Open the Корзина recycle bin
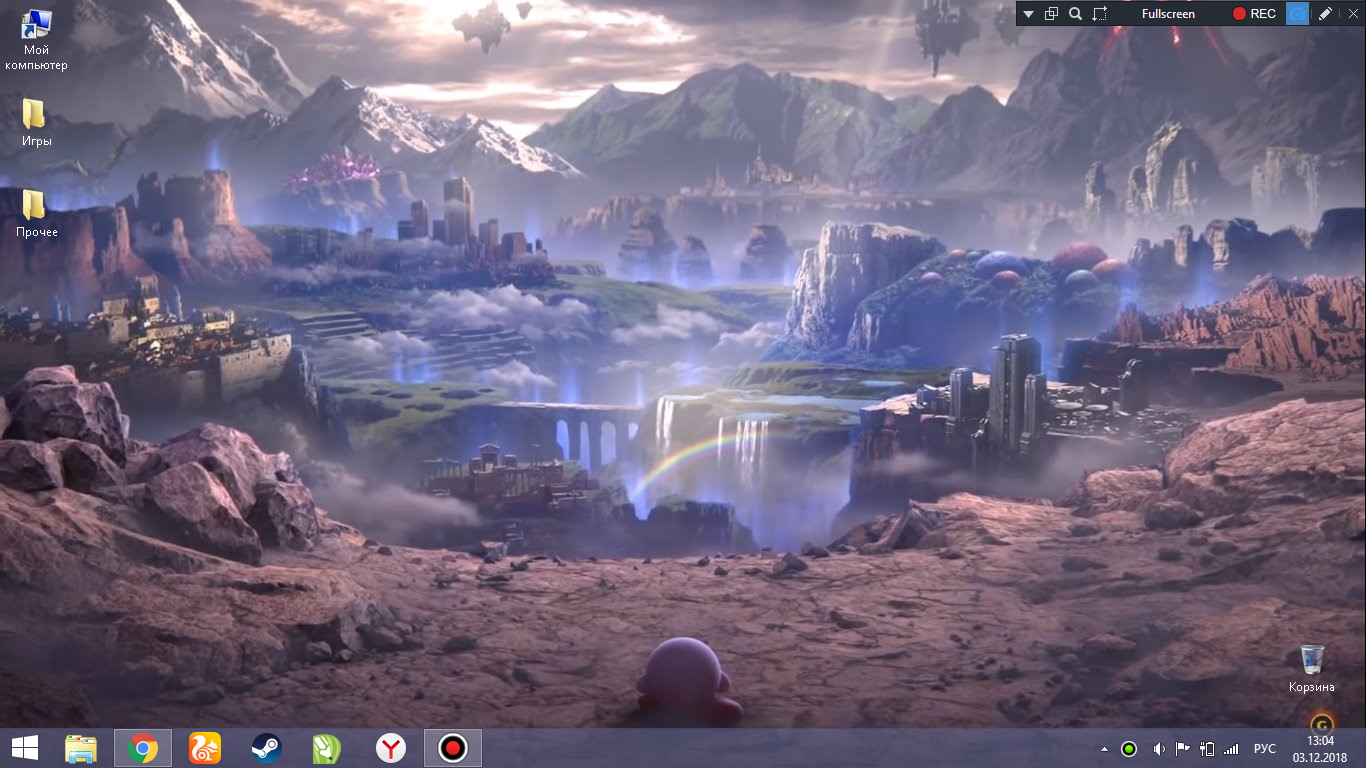Screen dimensions: 1366x768 coord(1312,668)
